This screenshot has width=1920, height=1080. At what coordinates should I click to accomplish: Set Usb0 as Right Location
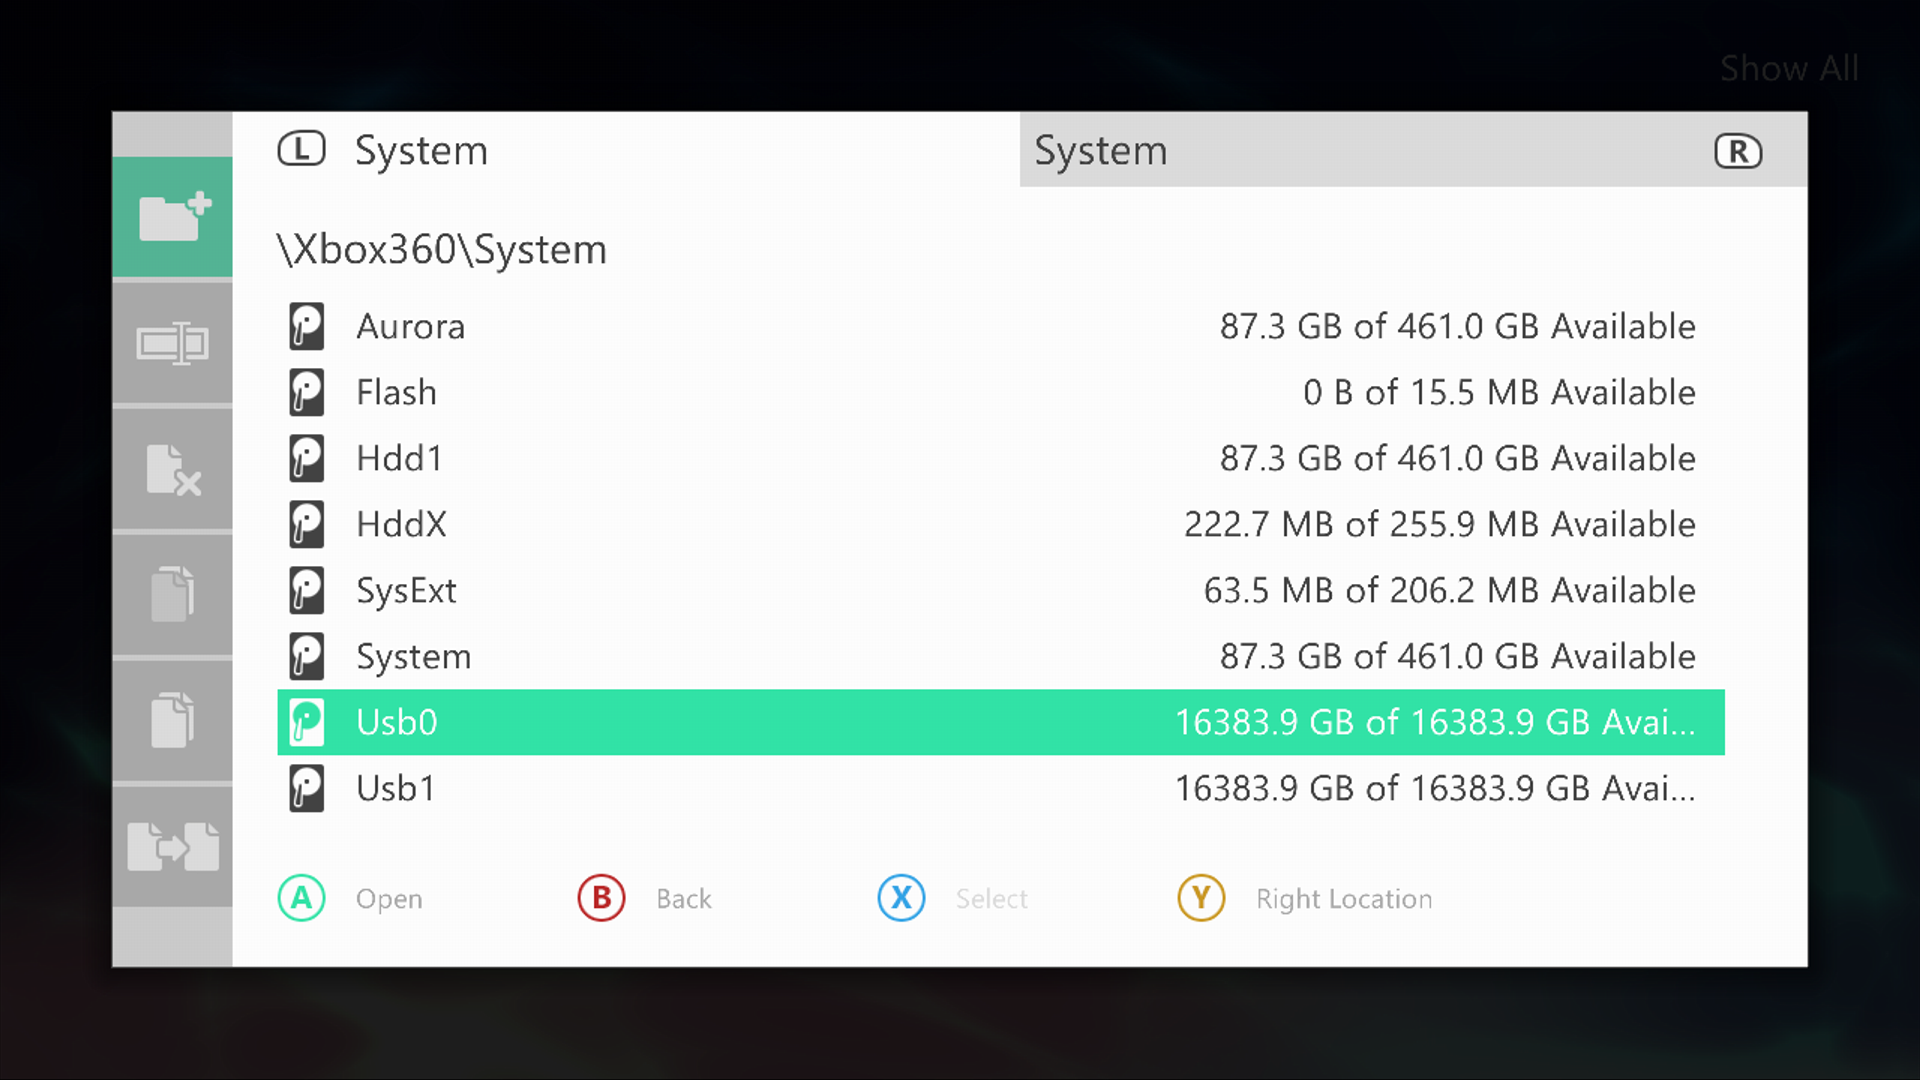click(1199, 898)
